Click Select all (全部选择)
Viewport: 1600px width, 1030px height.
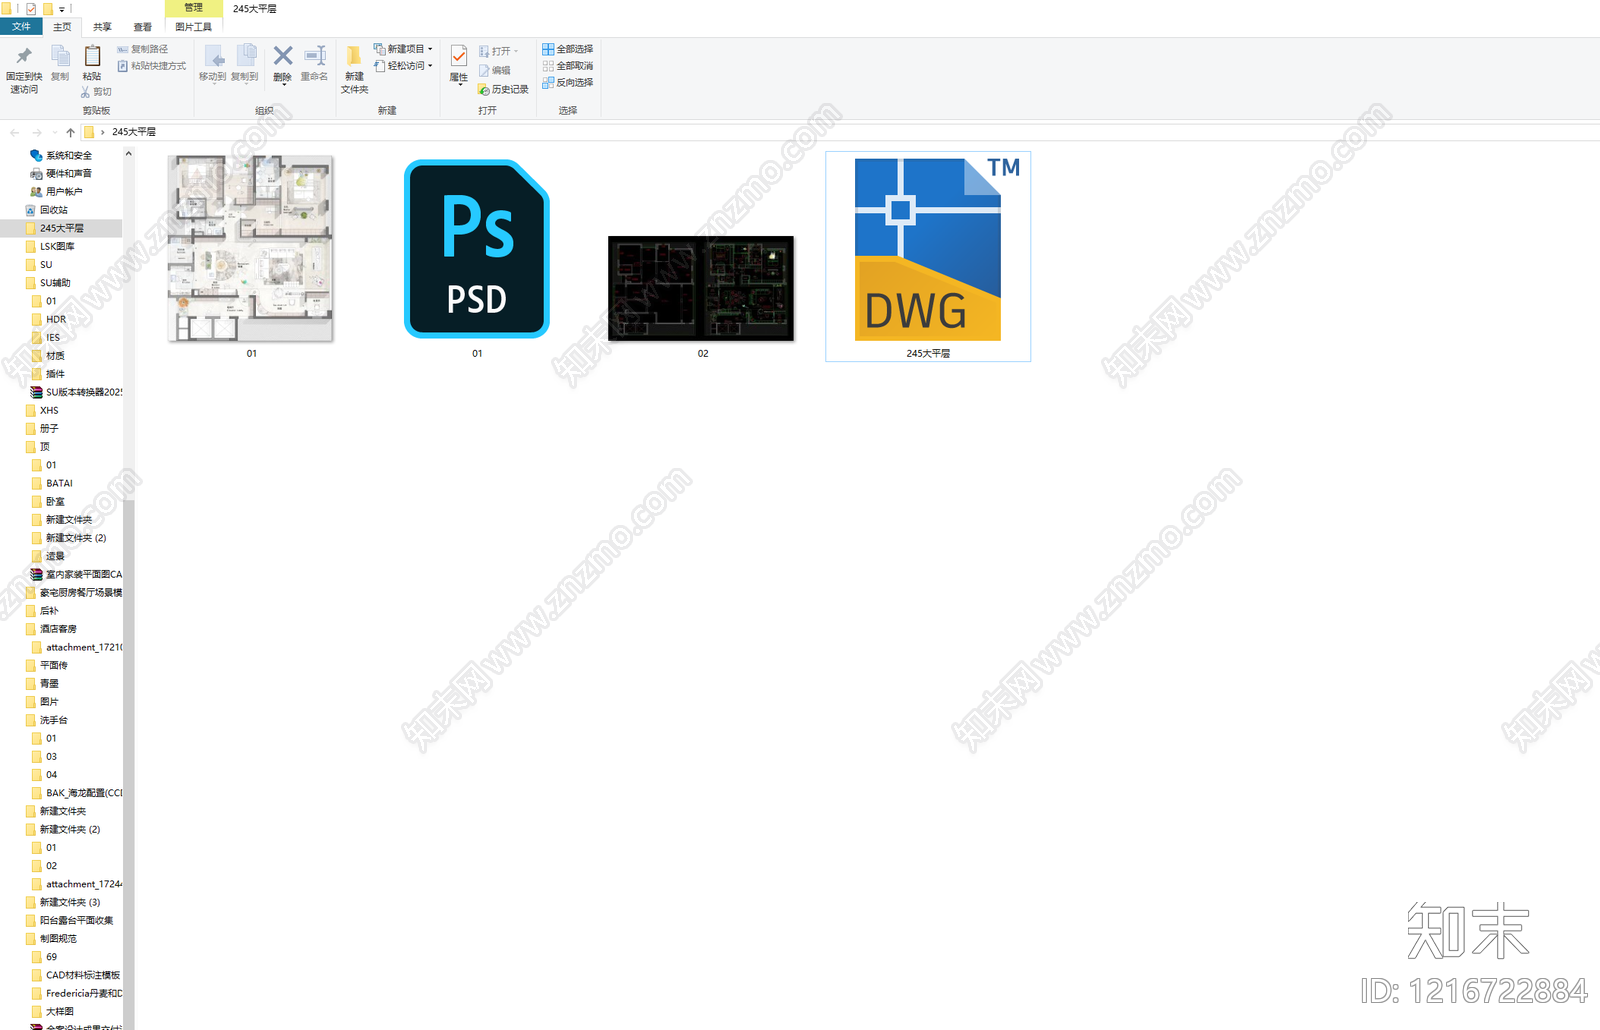point(568,49)
